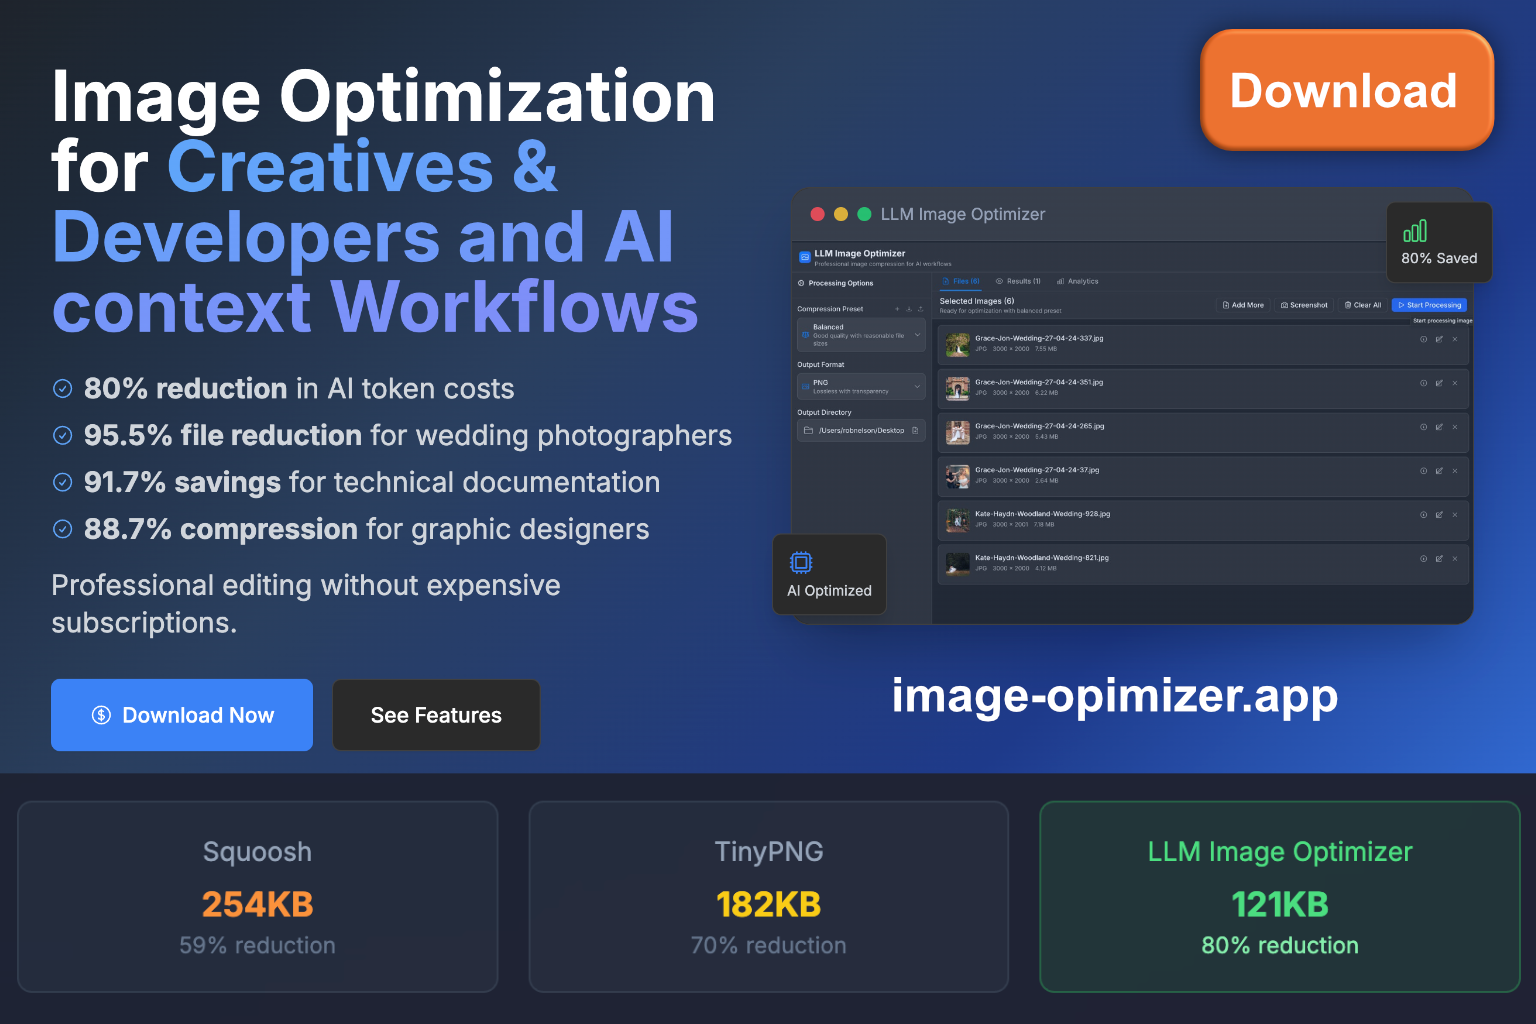Show info for Kate-Haydn-Woodland-Wedding-821.jpg
Image resolution: width=1536 pixels, height=1024 pixels.
(1424, 559)
